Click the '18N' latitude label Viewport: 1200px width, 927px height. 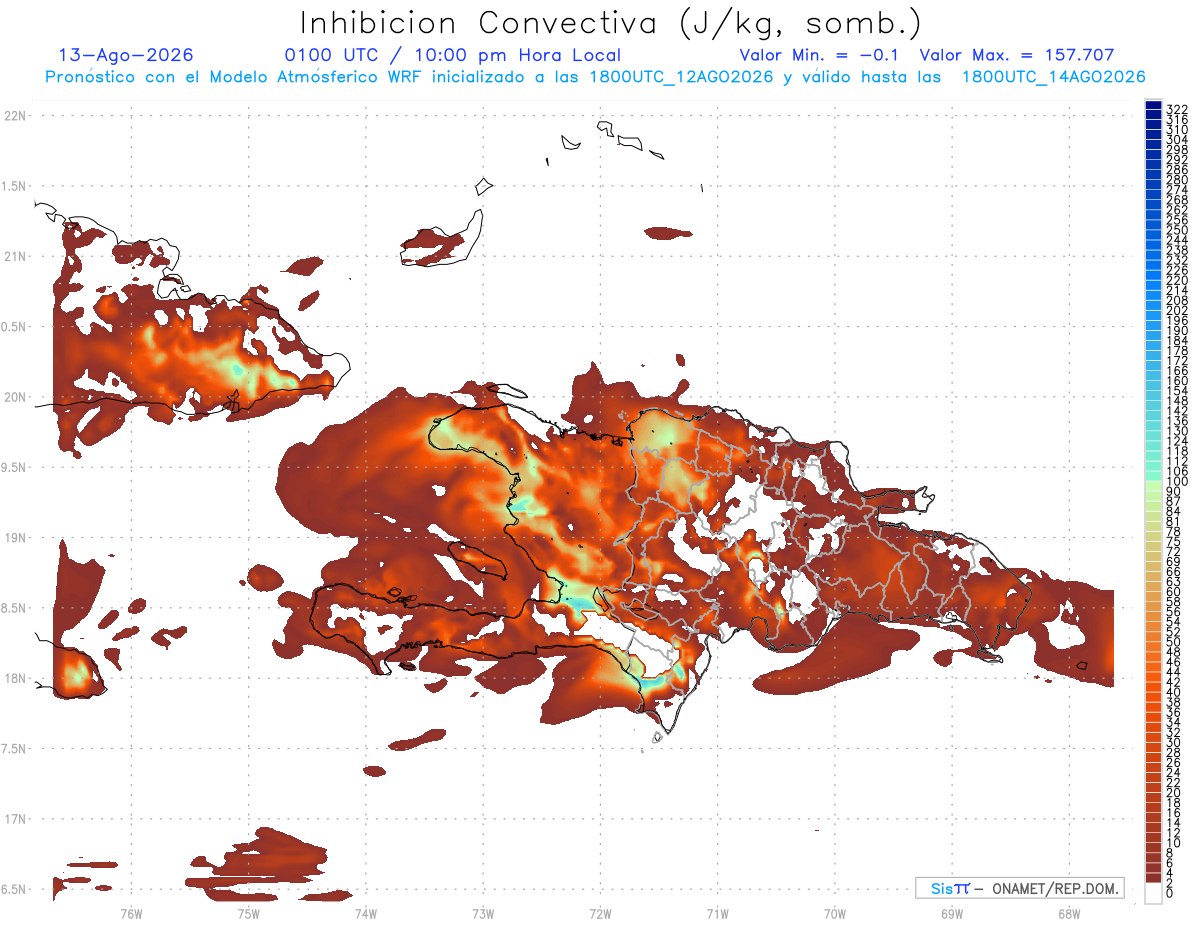(15, 678)
